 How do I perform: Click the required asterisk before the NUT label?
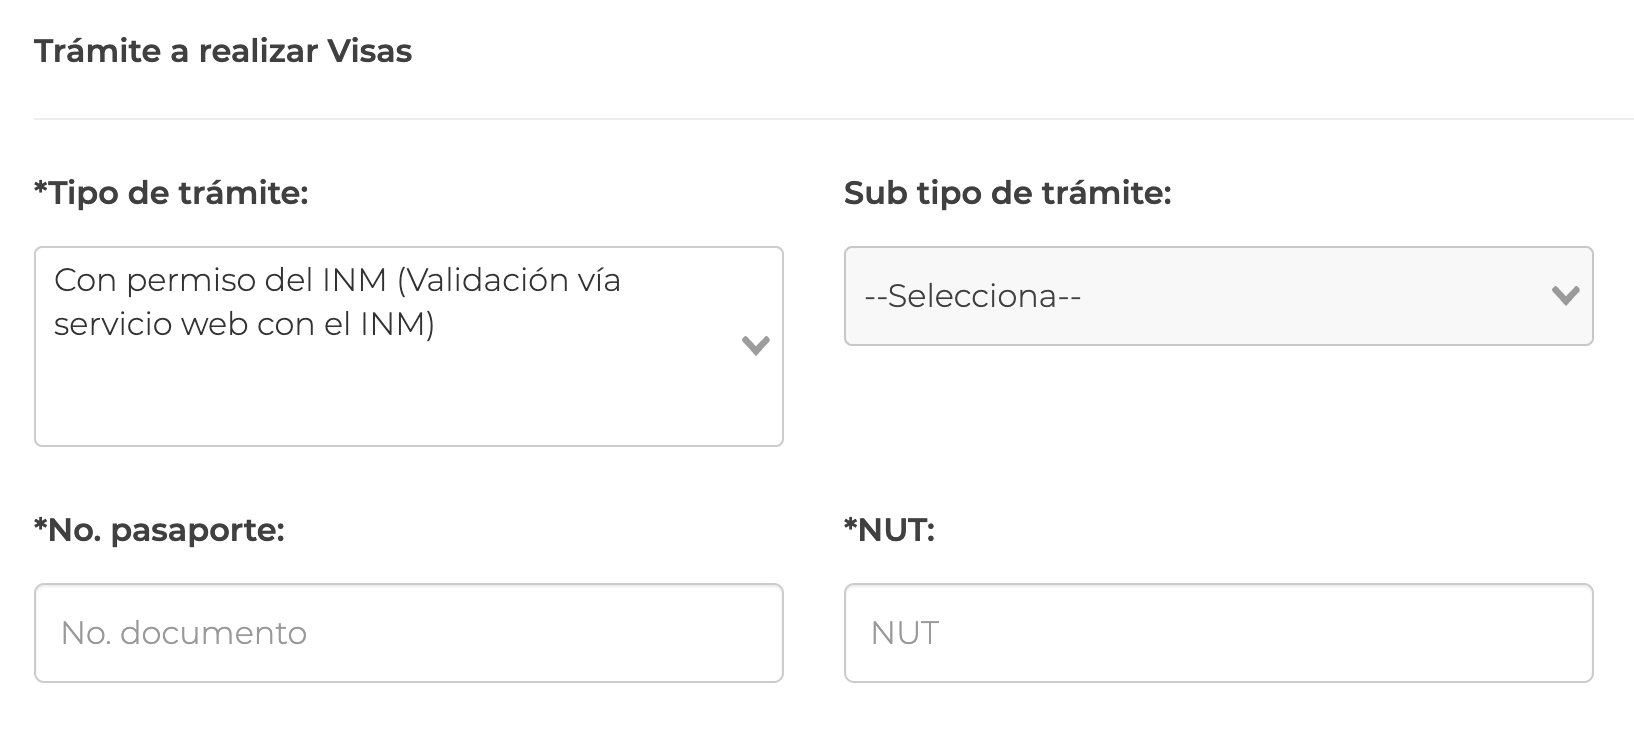851,524
